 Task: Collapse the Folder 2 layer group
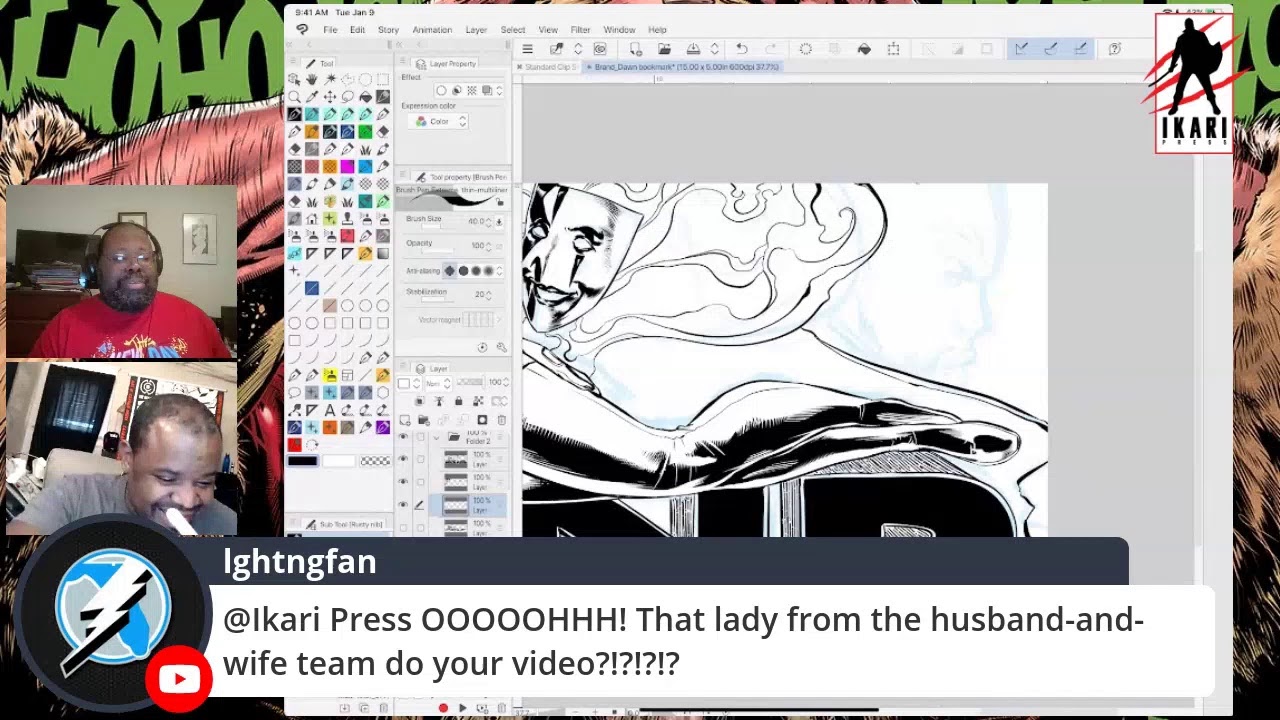click(437, 438)
